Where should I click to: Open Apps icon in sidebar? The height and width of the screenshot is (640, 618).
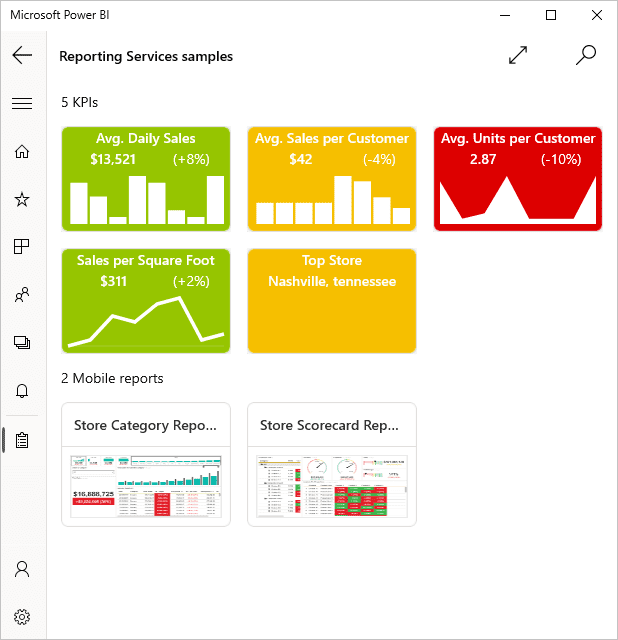(22, 247)
